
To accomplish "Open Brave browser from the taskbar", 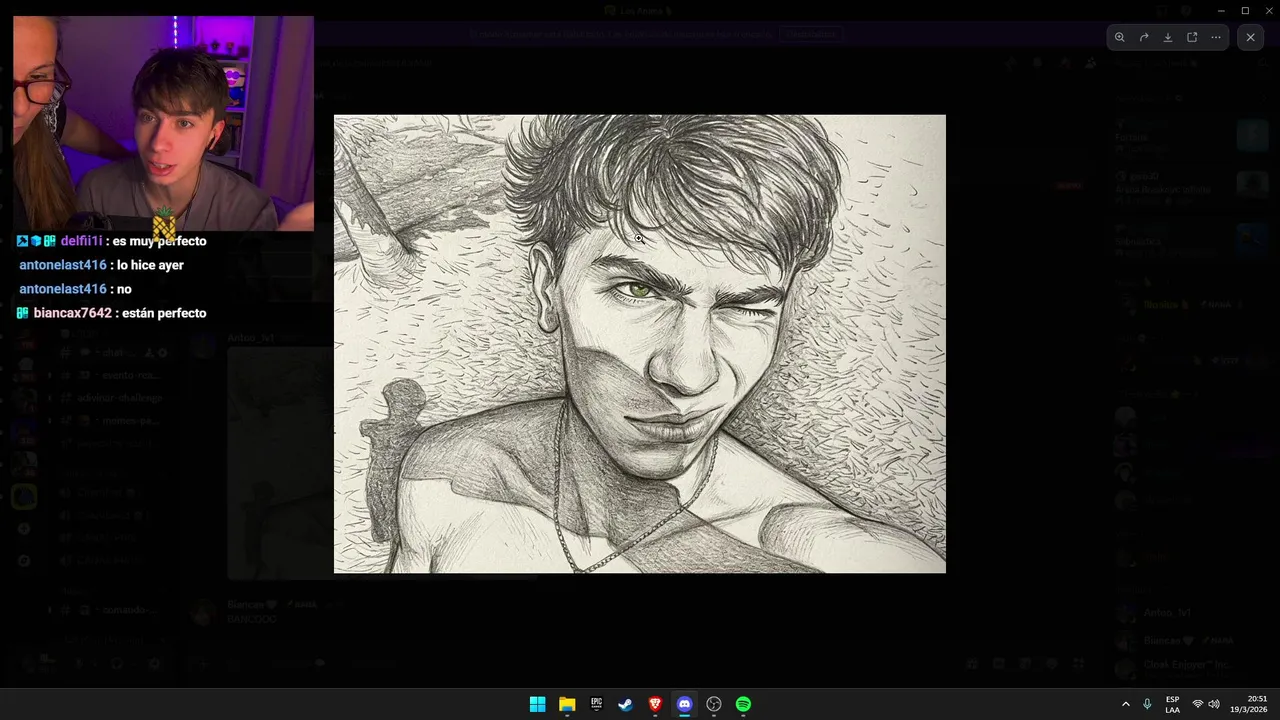I will (655, 704).
